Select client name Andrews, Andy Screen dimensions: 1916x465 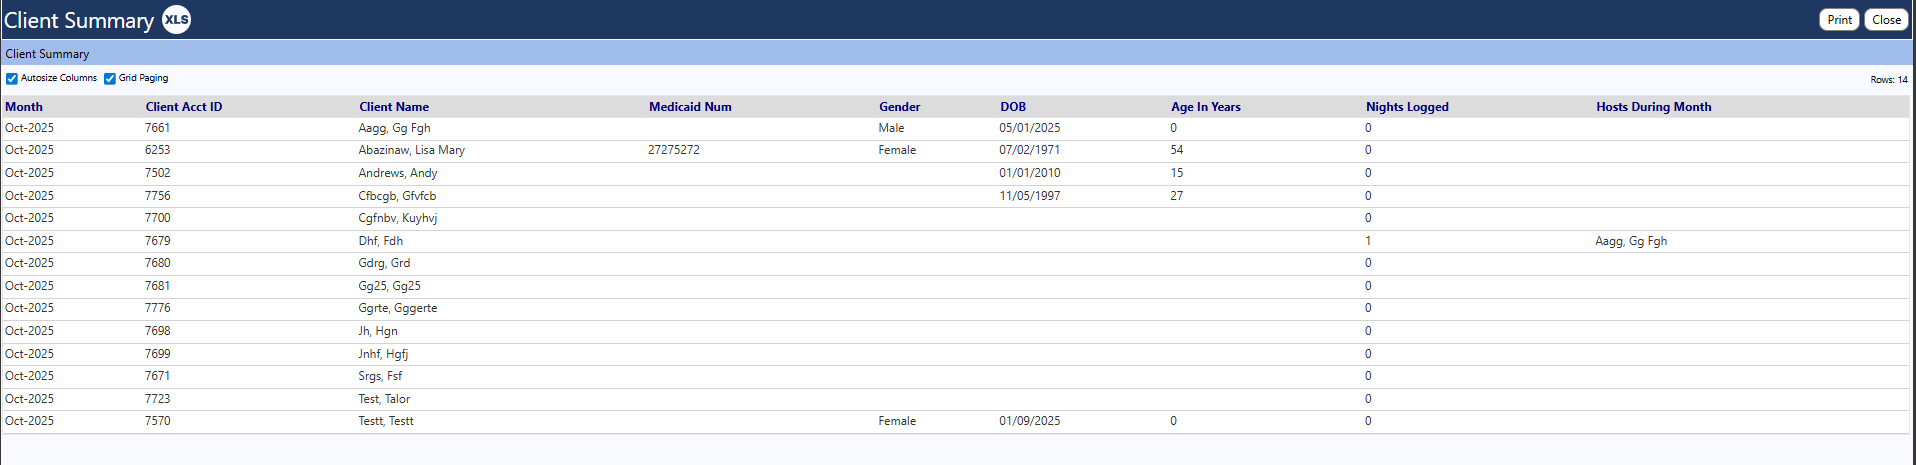398,173
